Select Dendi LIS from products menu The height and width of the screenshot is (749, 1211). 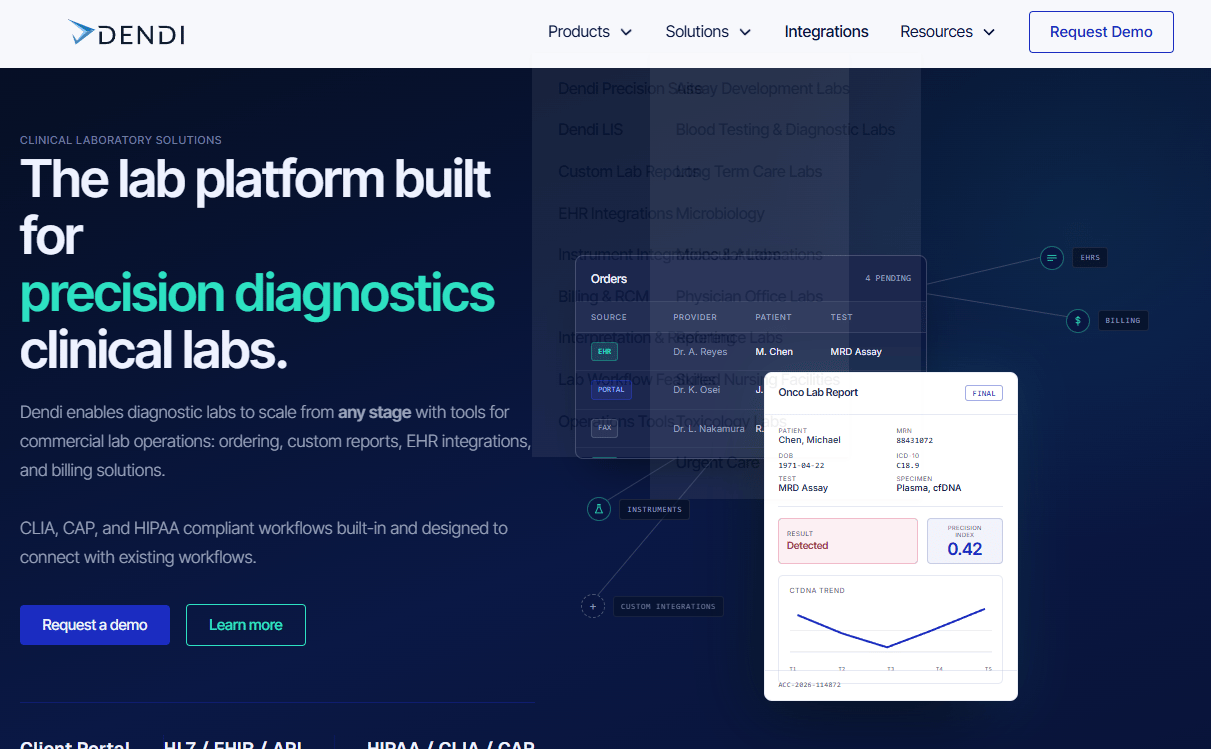tap(590, 130)
